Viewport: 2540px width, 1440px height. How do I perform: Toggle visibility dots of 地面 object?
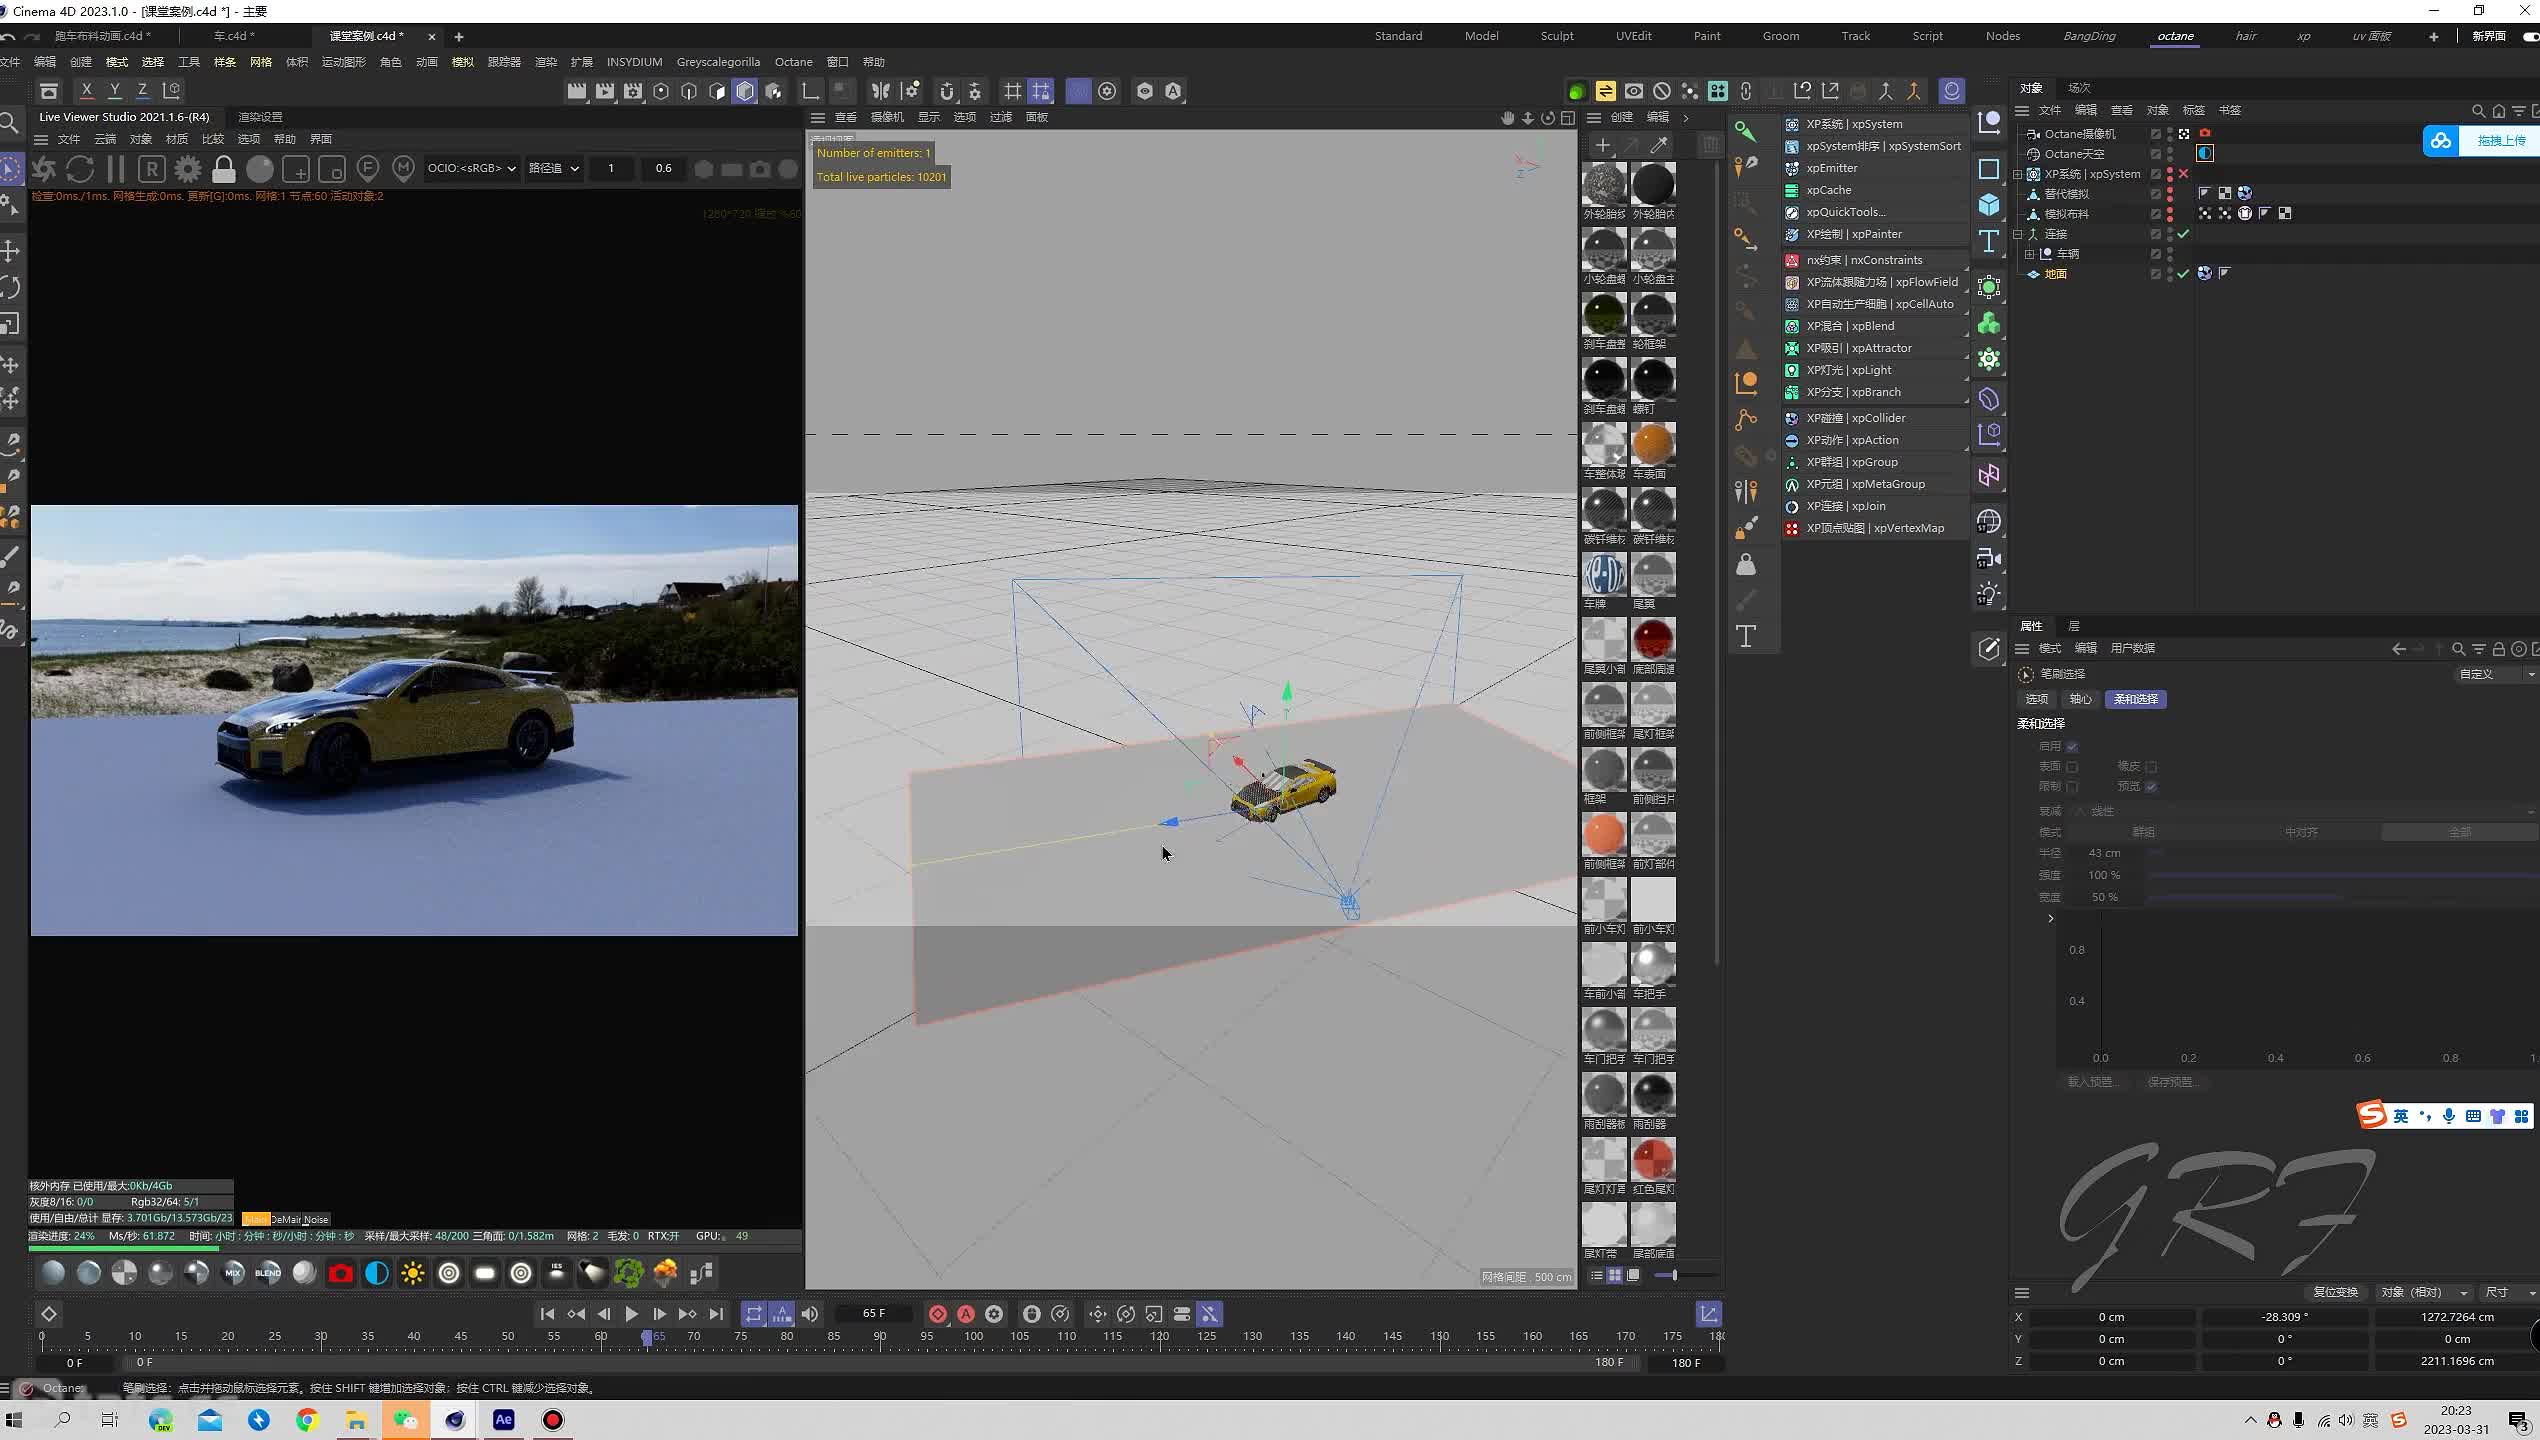pos(2170,274)
